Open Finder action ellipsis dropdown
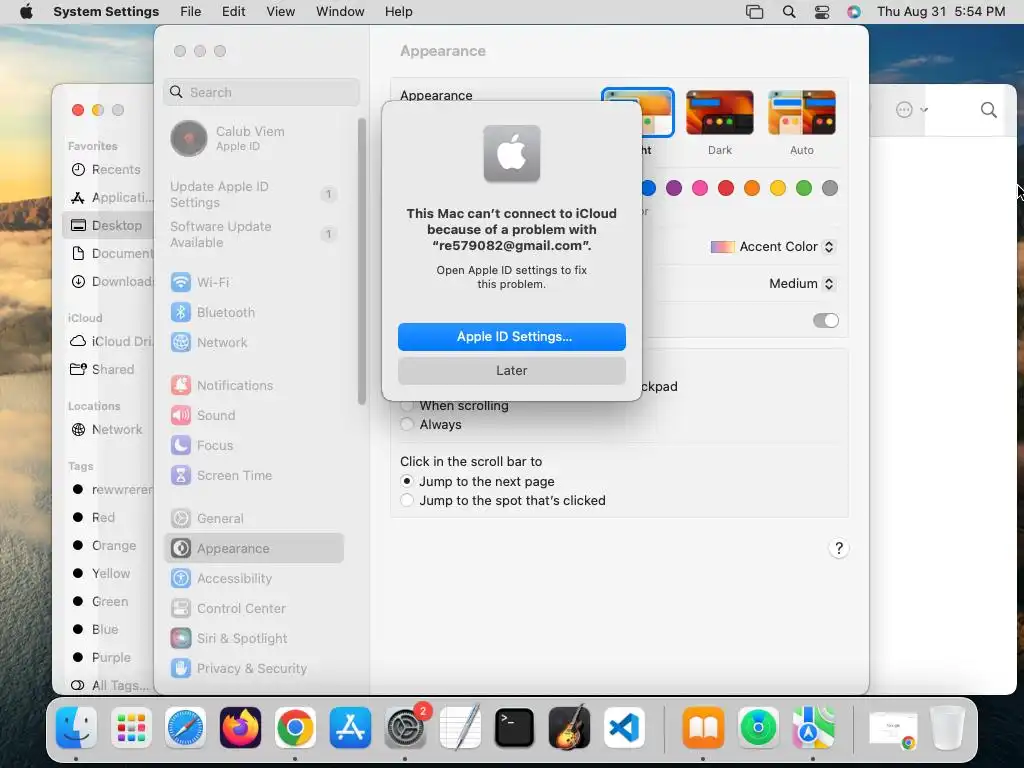1024x768 pixels. coord(912,110)
